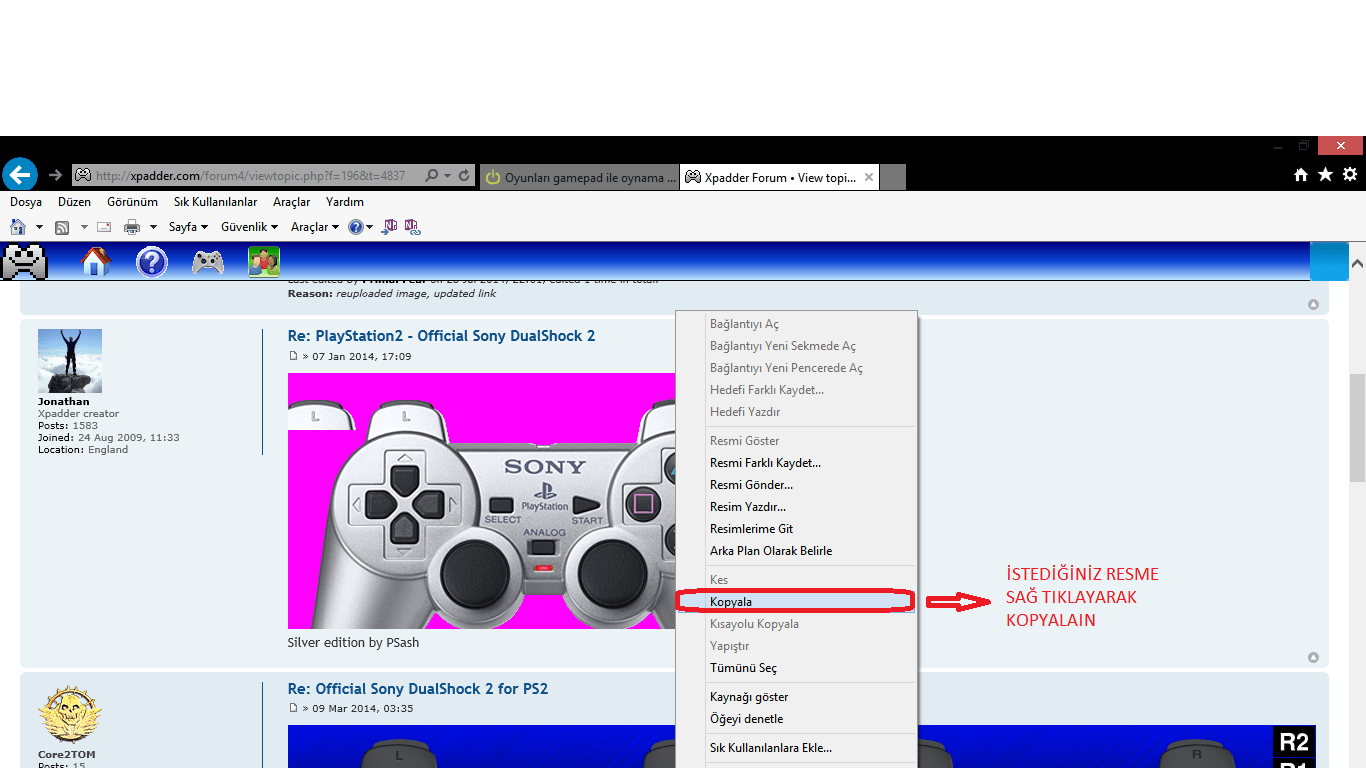Viewport: 1366px width, 768px height.
Task: Switch to the Xpadder Forum tab
Action: 780,177
